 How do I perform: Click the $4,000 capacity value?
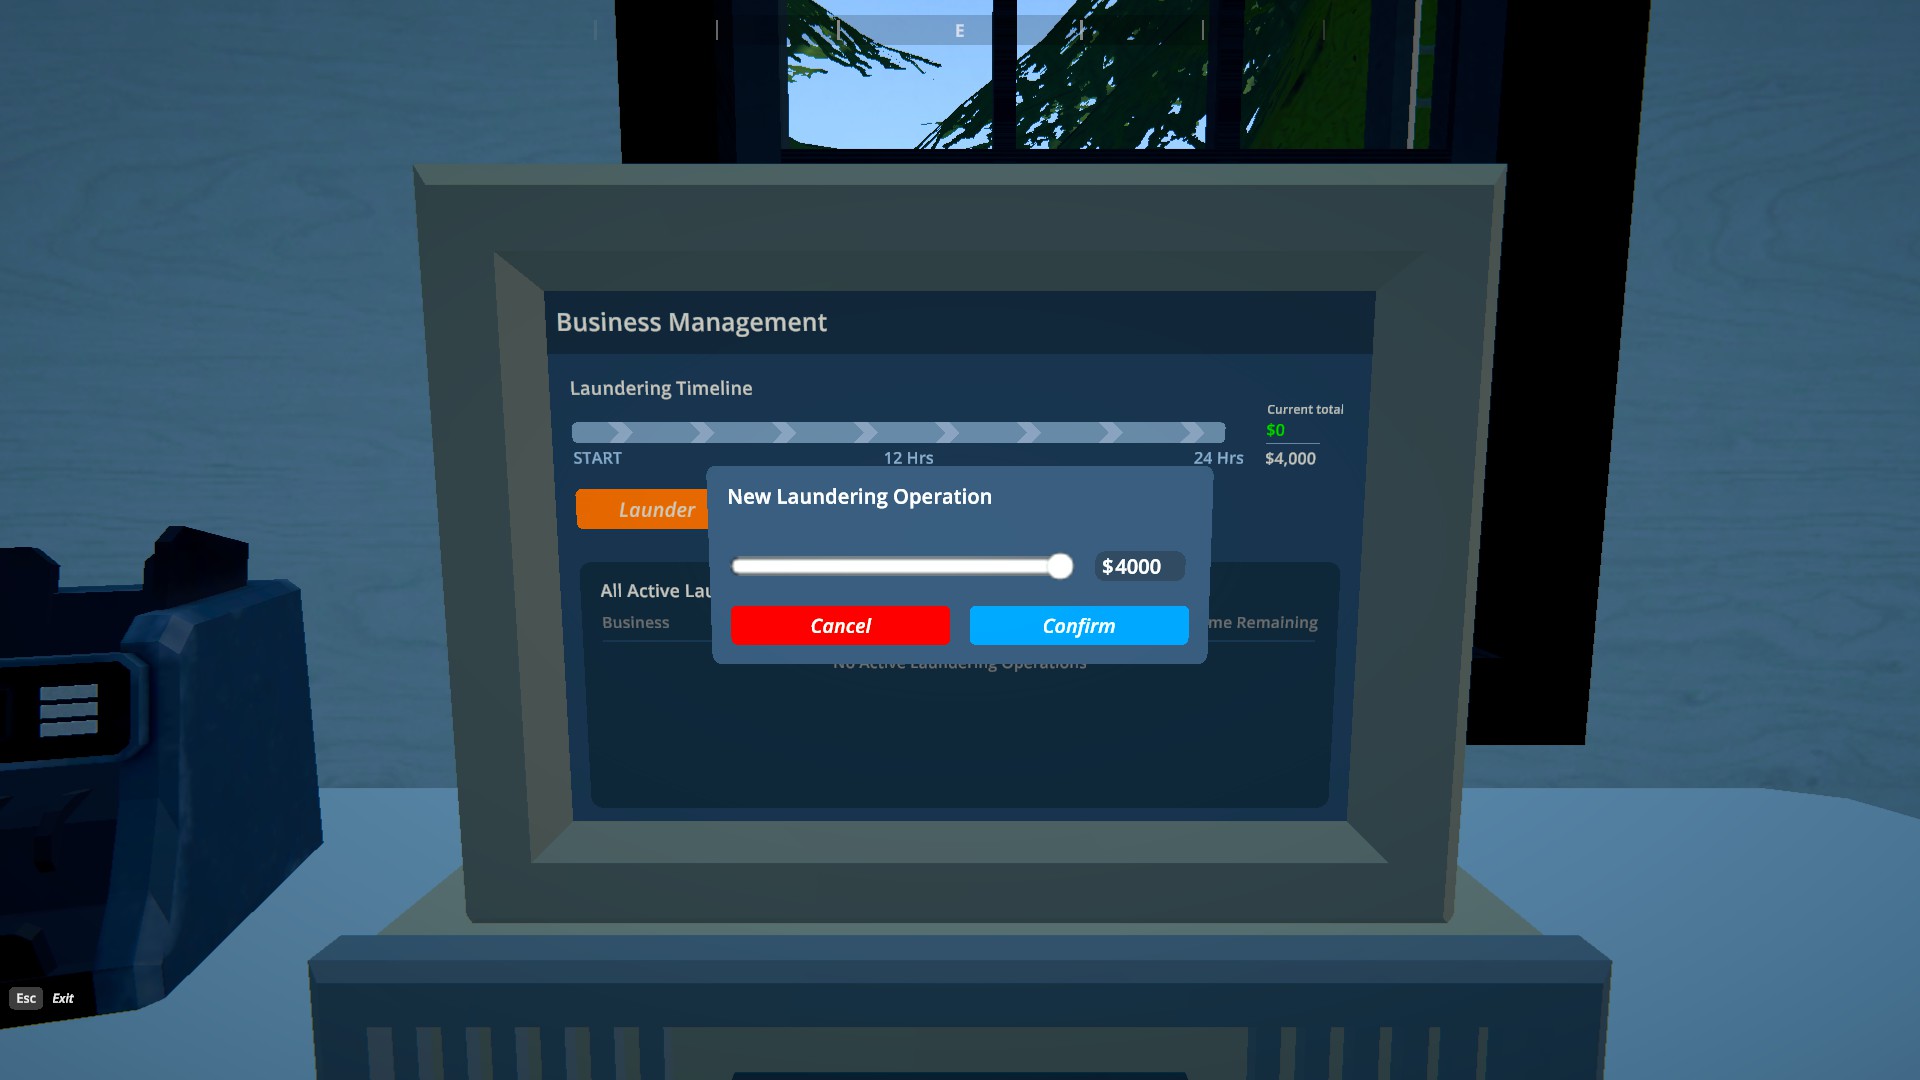coord(1290,458)
